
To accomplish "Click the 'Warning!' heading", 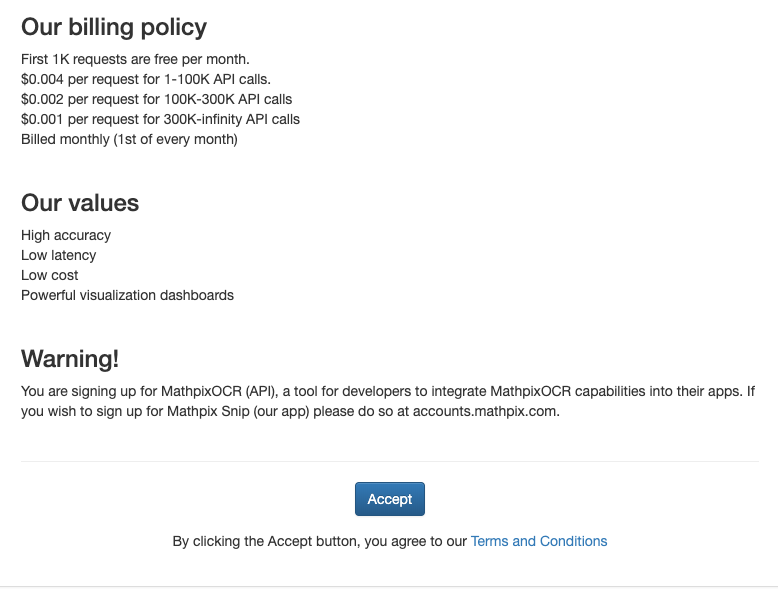I will (70, 359).
